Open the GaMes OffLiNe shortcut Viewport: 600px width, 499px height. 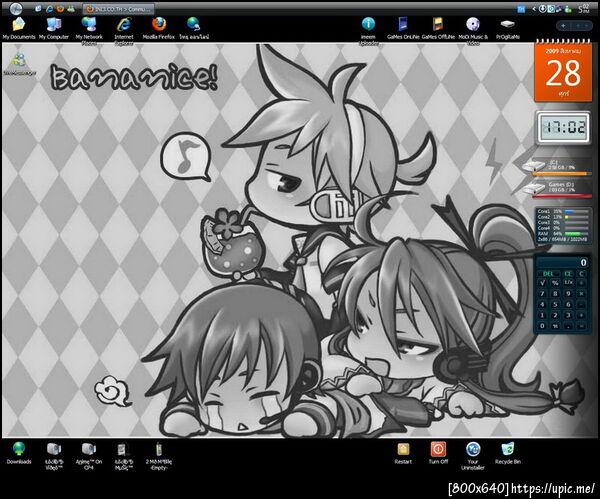point(438,24)
